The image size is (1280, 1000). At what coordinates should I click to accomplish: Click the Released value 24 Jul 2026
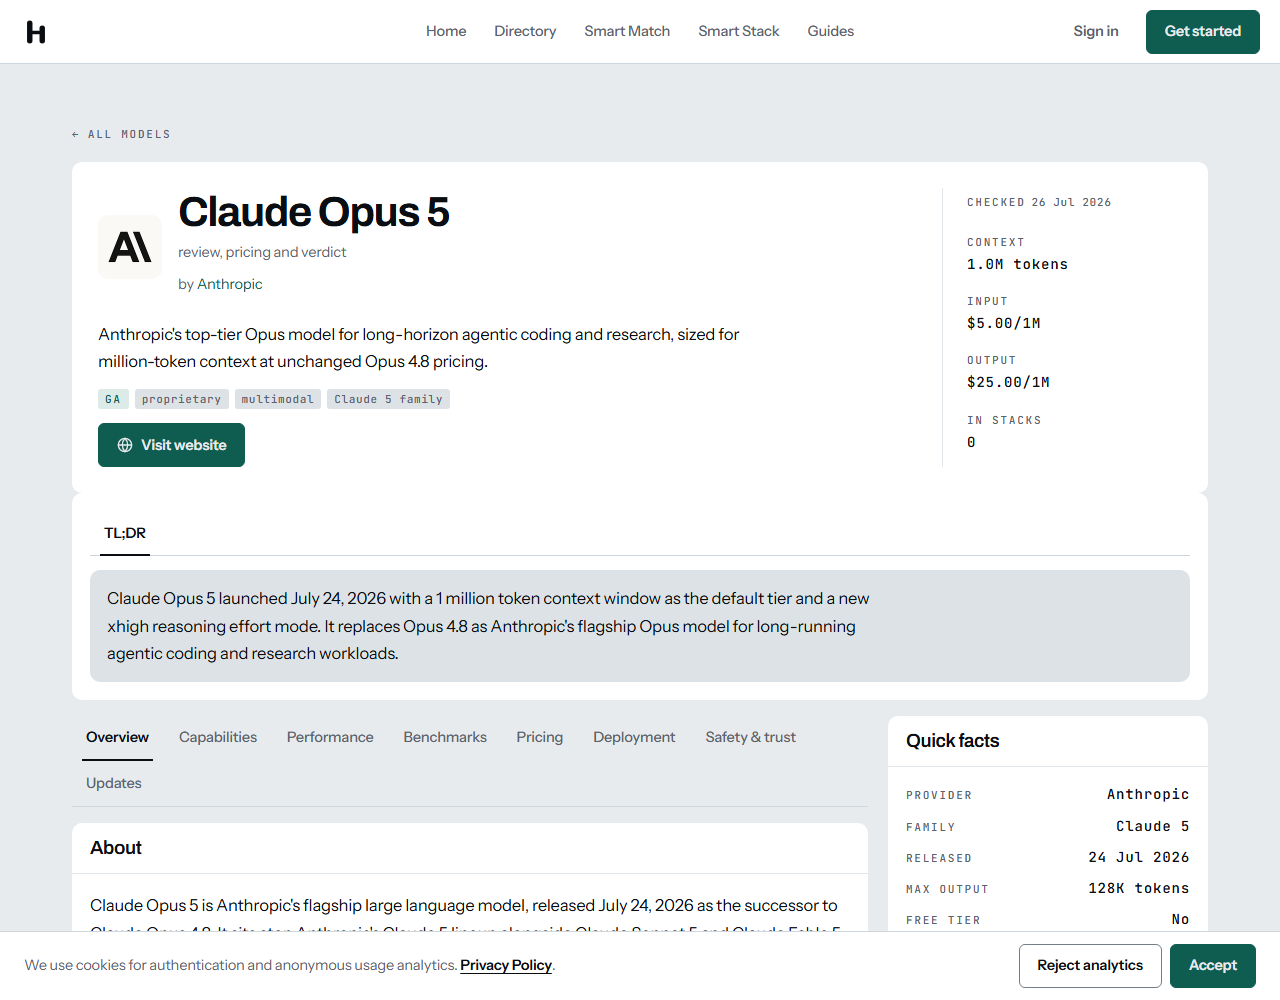coord(1139,857)
